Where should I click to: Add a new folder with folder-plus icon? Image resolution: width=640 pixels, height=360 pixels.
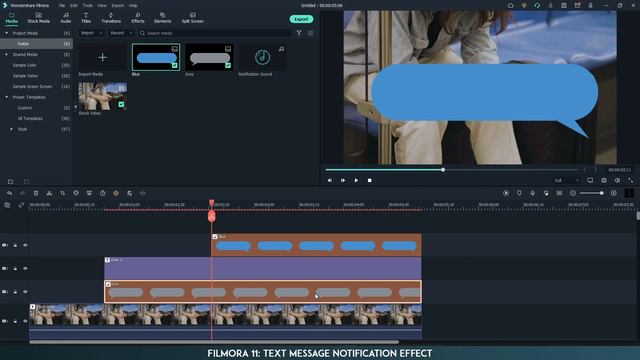11,182
